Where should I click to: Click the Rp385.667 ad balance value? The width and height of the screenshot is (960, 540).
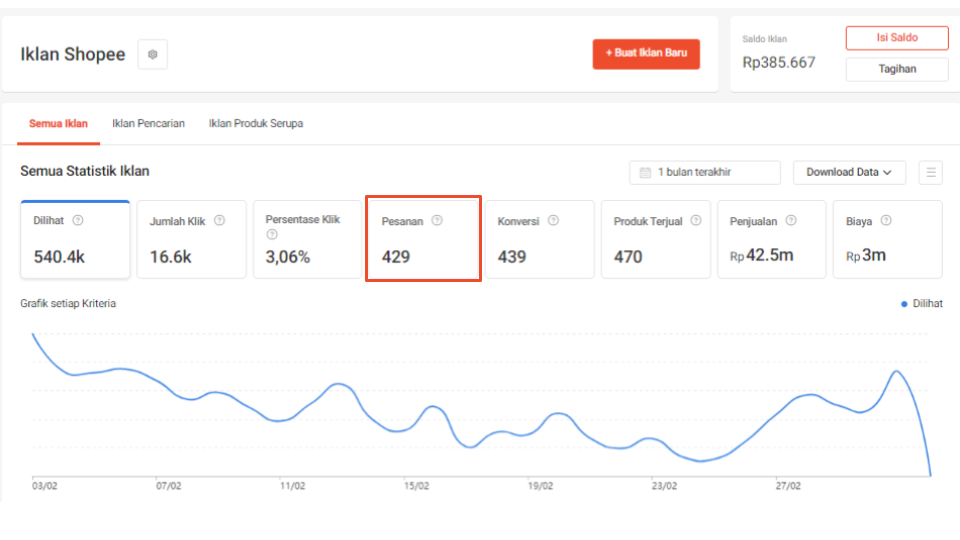click(x=779, y=62)
